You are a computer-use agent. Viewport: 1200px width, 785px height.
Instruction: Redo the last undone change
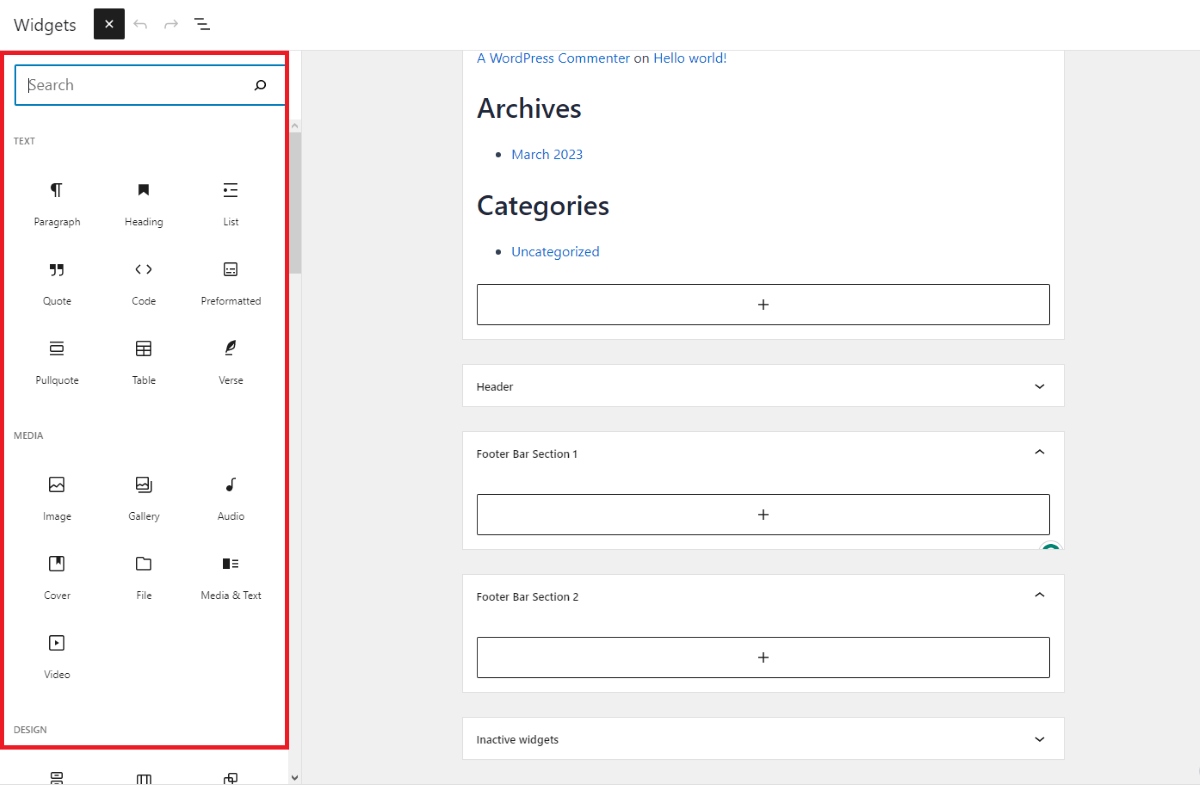(x=170, y=24)
